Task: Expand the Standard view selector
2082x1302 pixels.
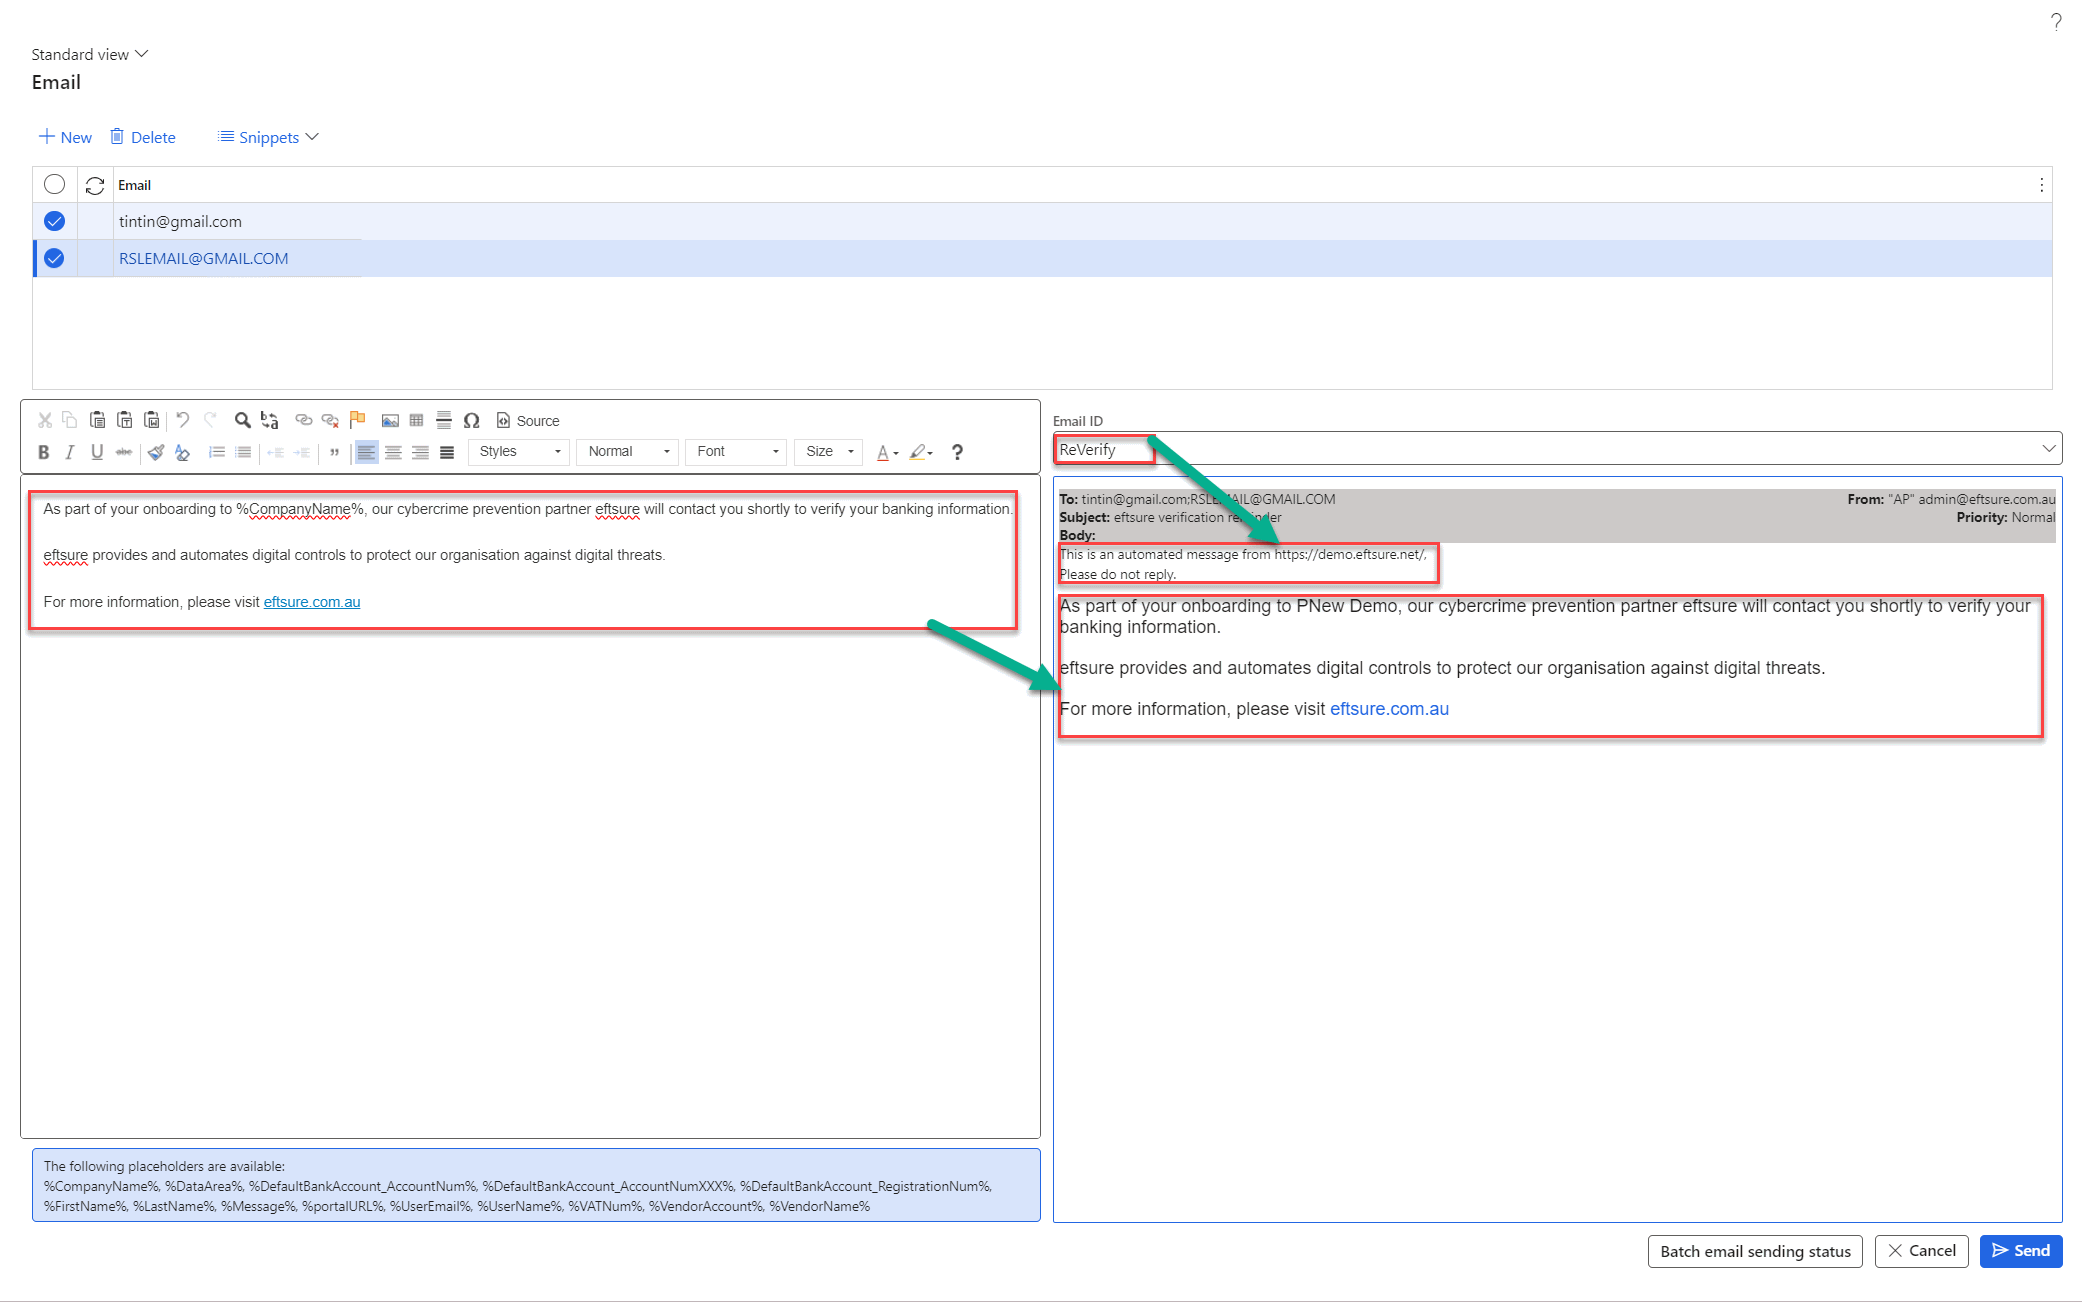Action: point(89,54)
